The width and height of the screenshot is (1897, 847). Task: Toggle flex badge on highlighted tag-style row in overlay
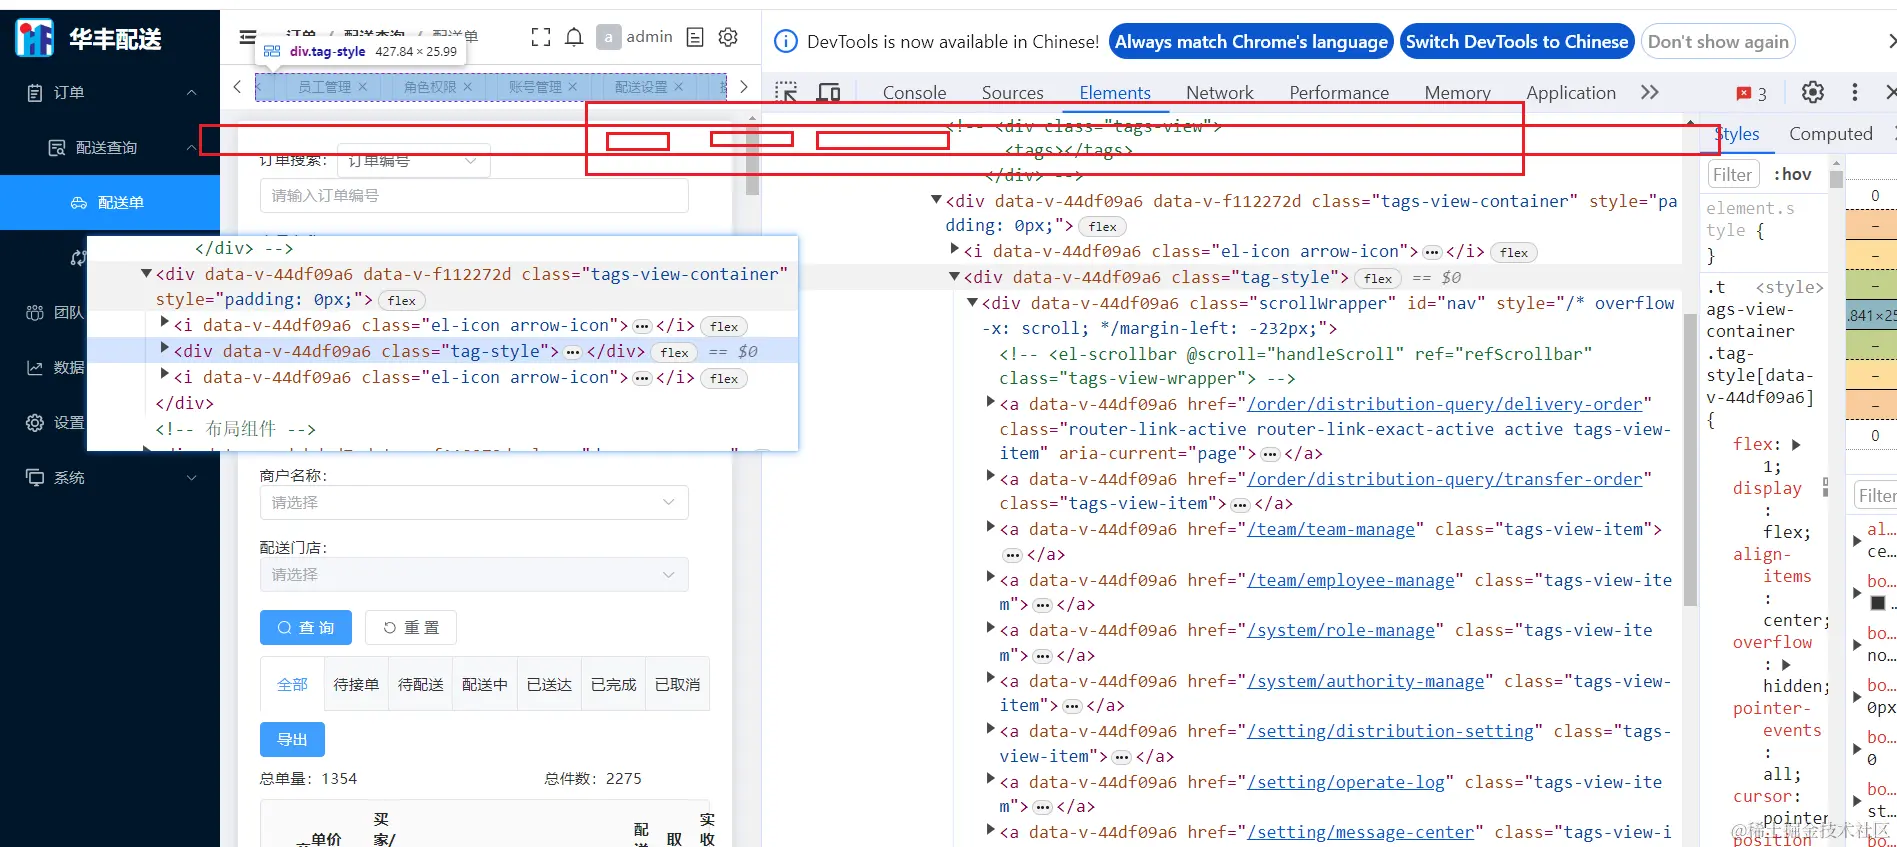pos(675,352)
